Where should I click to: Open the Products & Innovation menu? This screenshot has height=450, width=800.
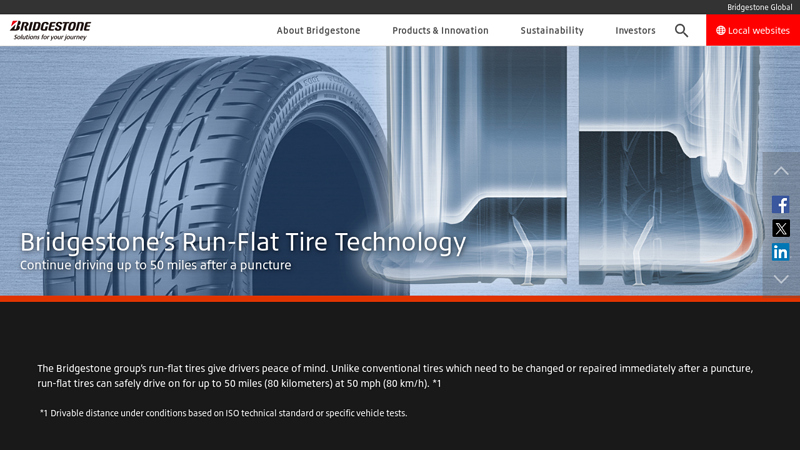[x=440, y=31]
